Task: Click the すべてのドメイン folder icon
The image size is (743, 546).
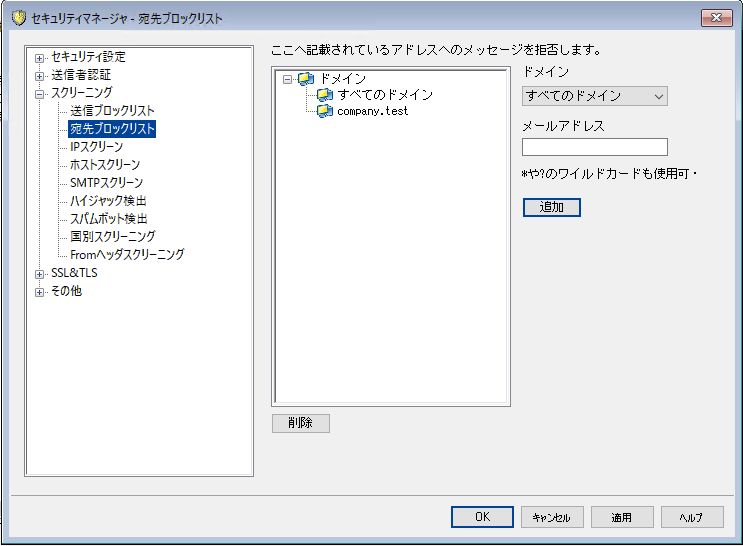Action: tap(324, 95)
